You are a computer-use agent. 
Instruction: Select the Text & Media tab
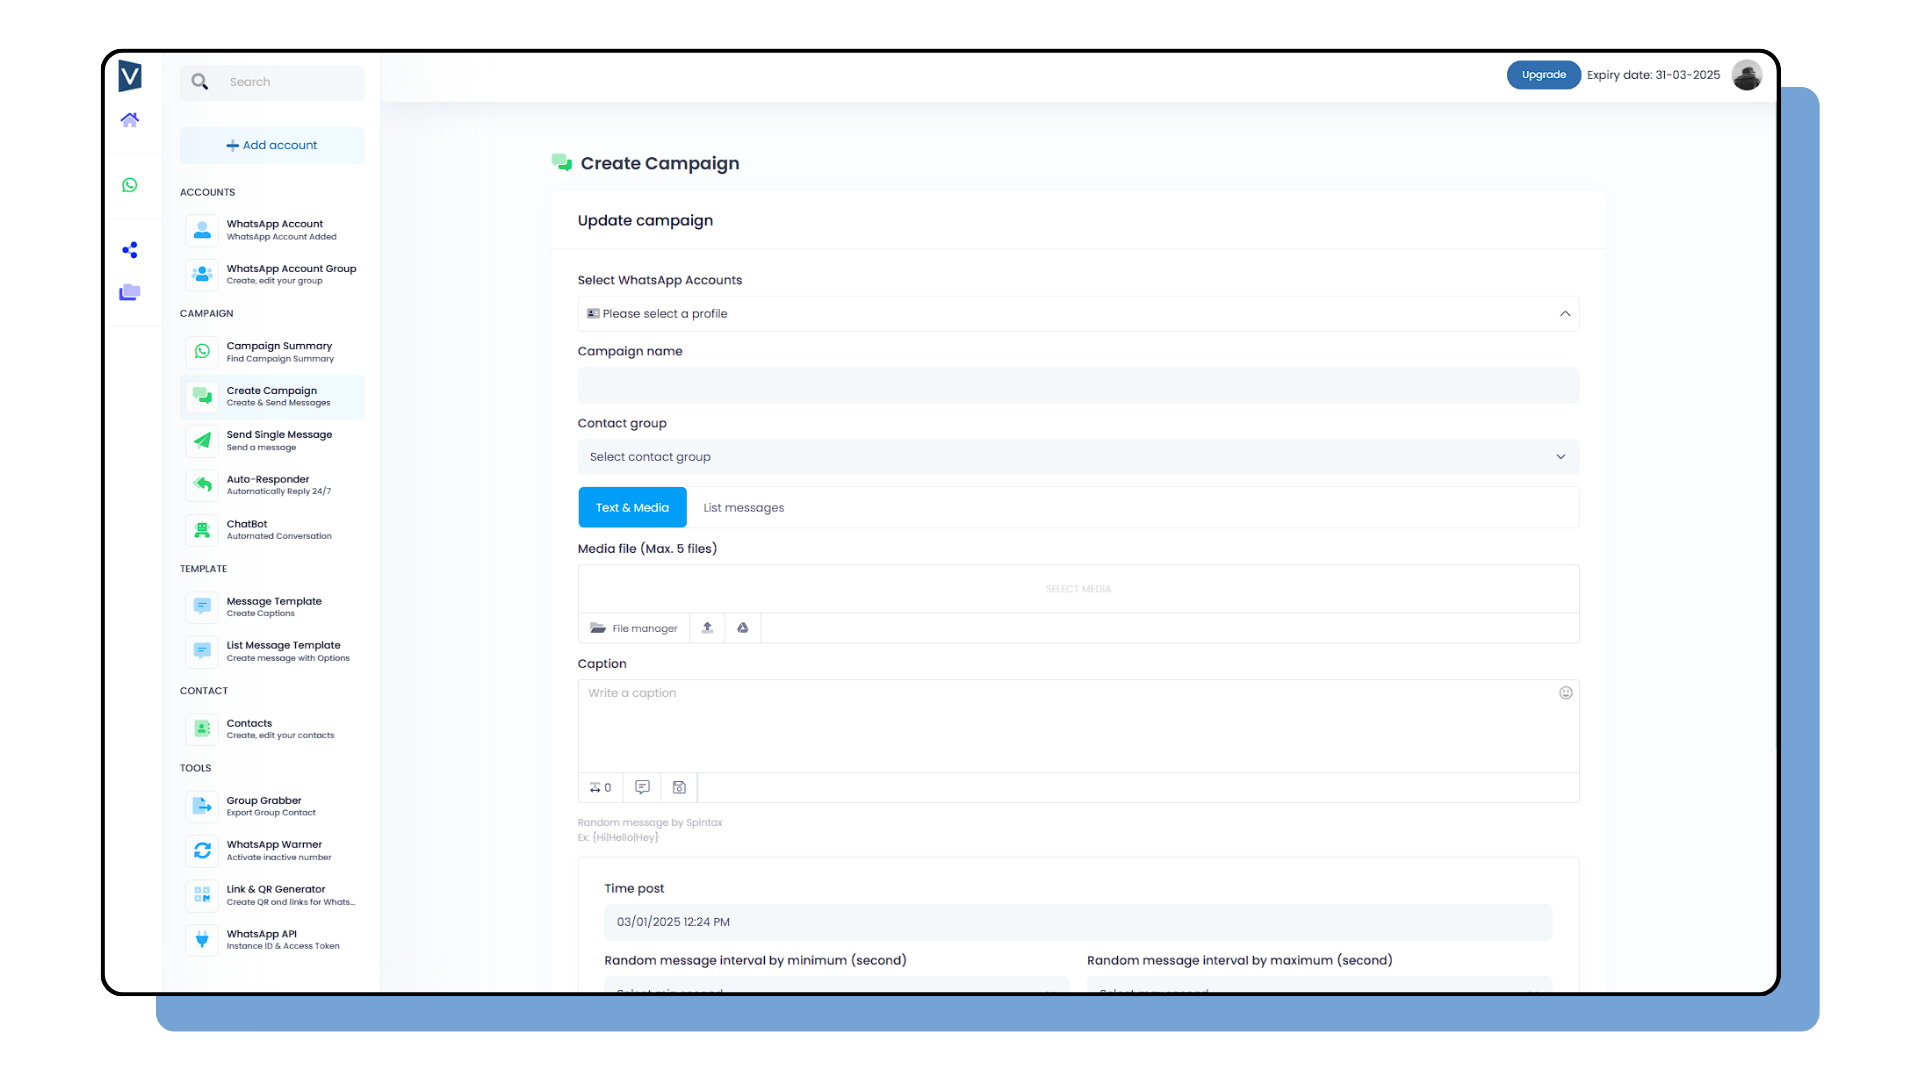[632, 506]
